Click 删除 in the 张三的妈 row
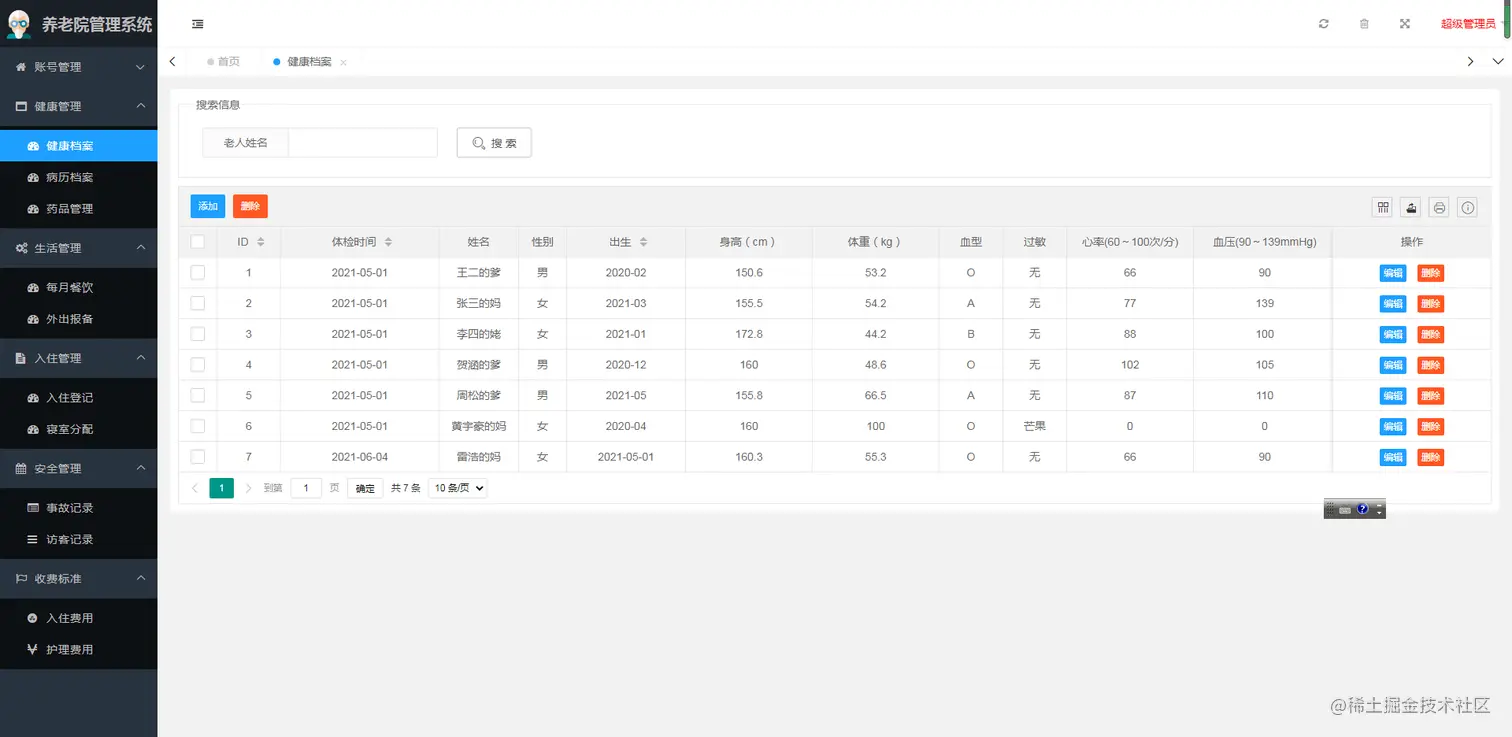This screenshot has height=737, width=1512. [x=1431, y=304]
